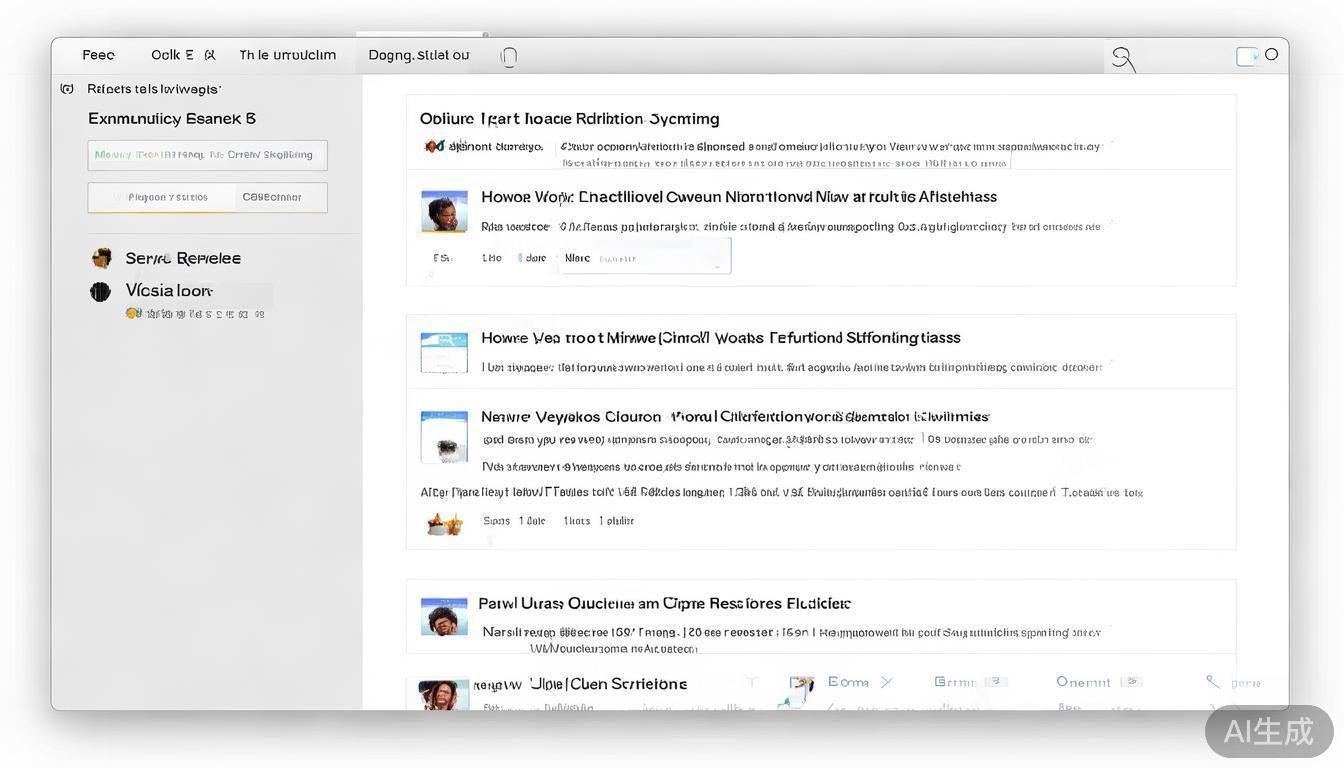Image resolution: width=1344 pixels, height=768 pixels.
Task: Click the search field under Exnmunuicy Esanek
Action: click(x=207, y=155)
